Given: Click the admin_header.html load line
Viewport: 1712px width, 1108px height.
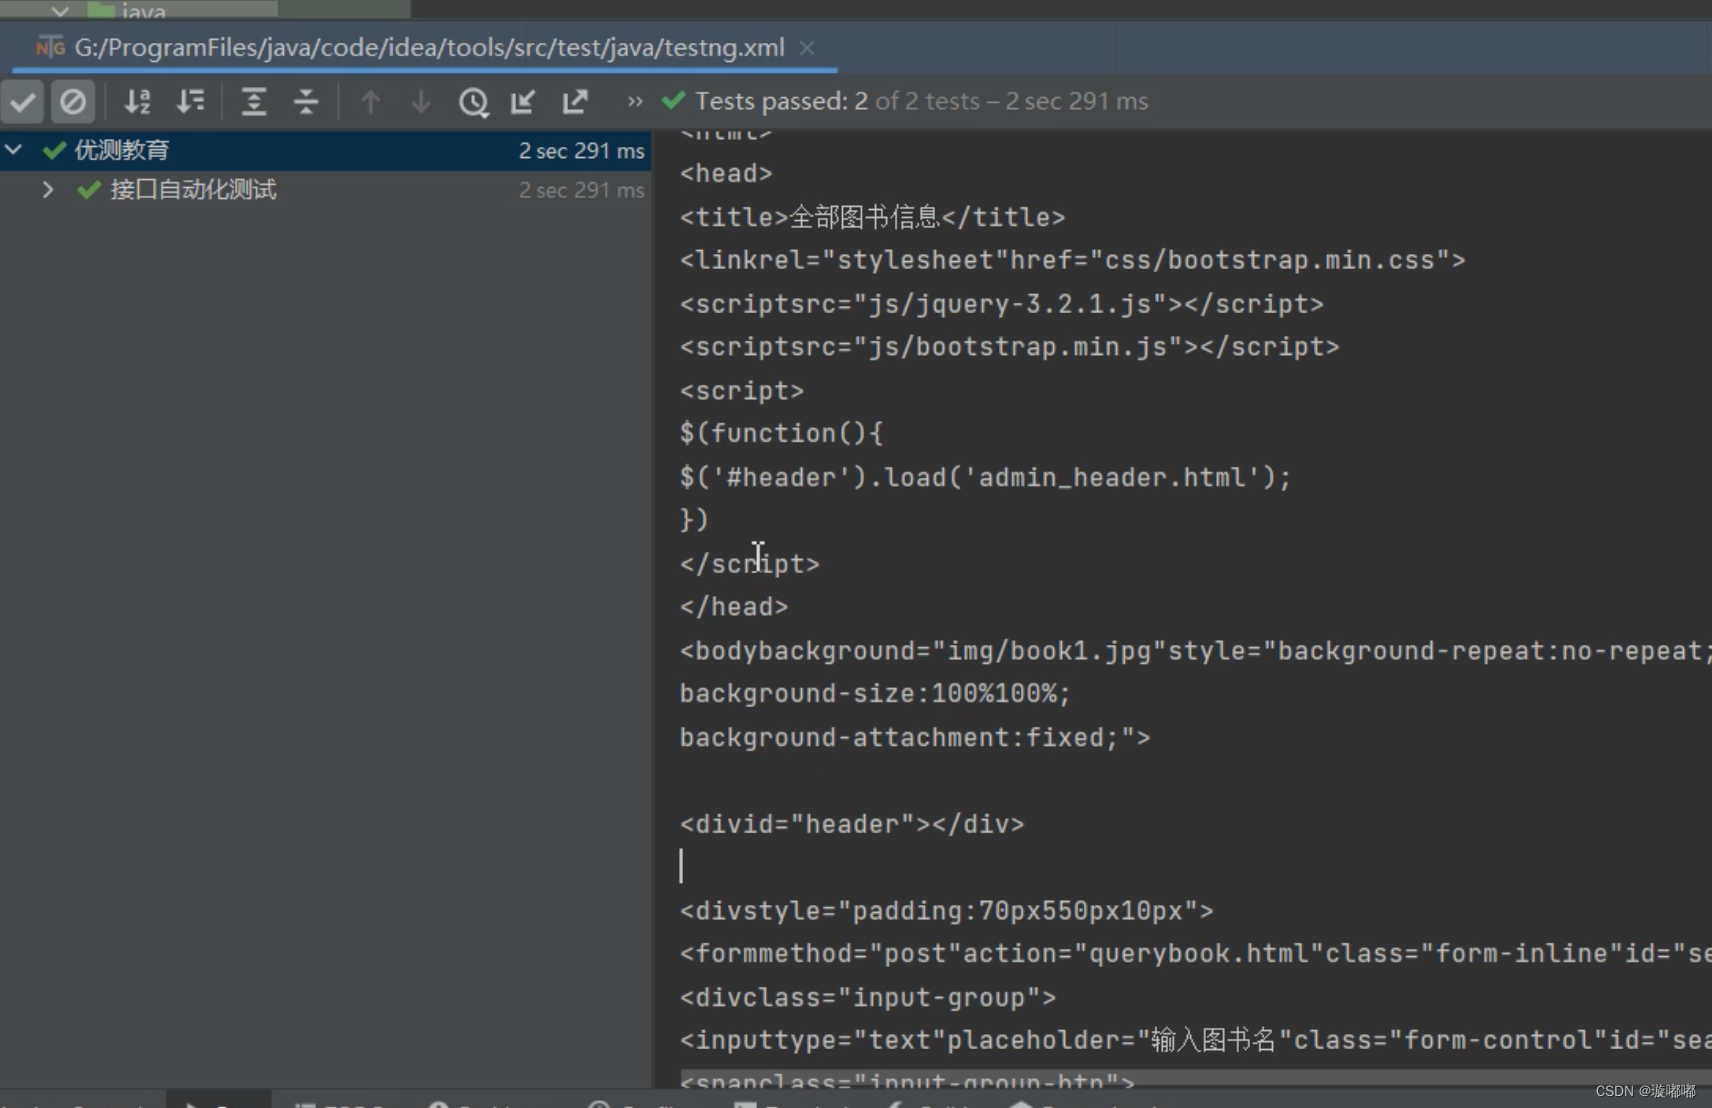Looking at the screenshot, I should [x=985, y=477].
